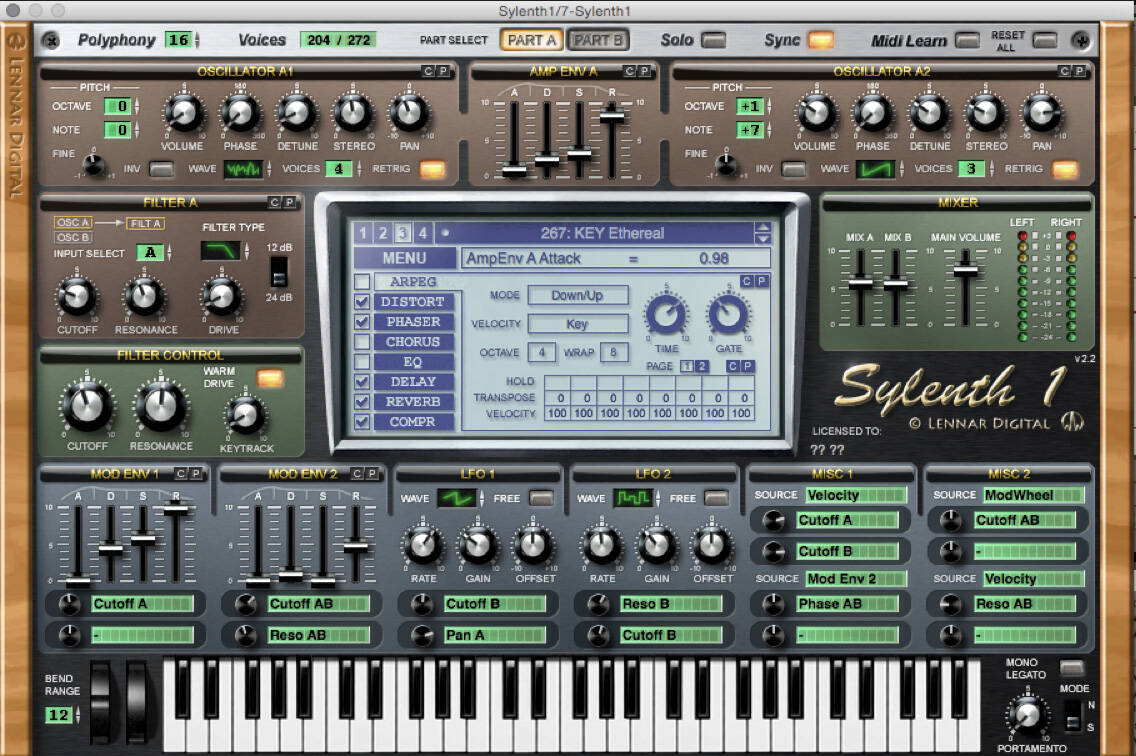Click the Copy (C) button on Oscillator A1
The image size is (1136, 756).
[428, 71]
